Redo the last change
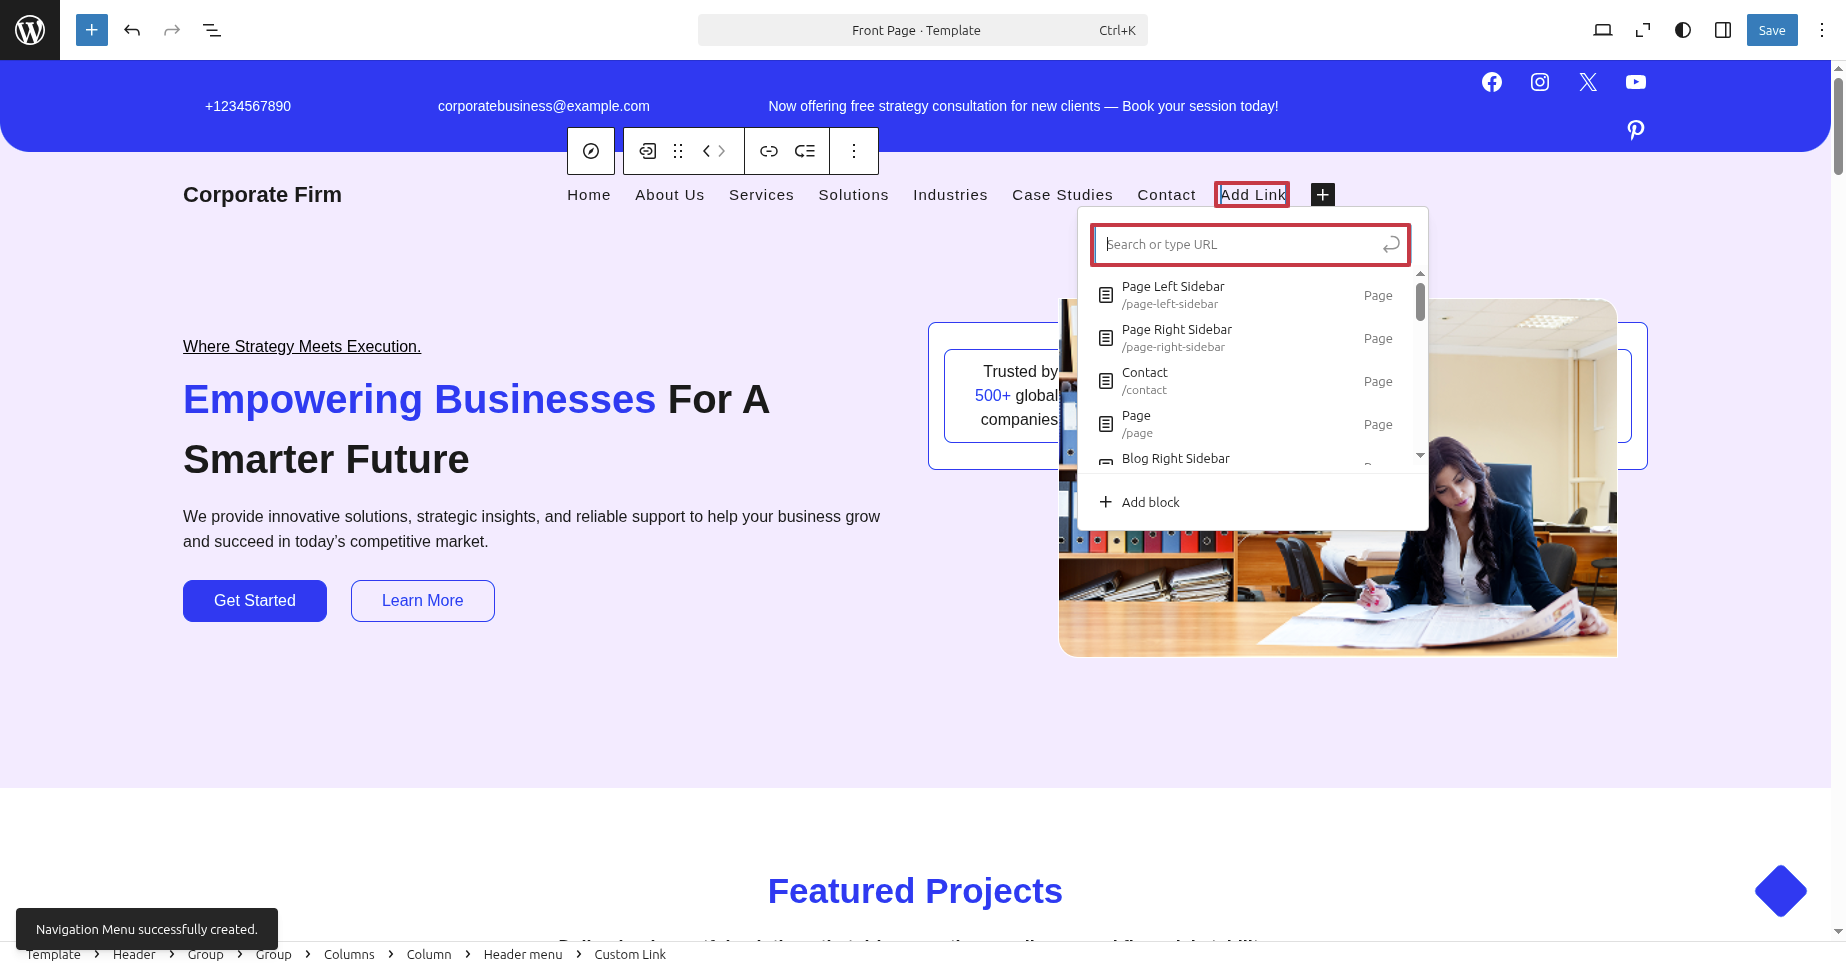This screenshot has width=1846, height=966. point(172,30)
